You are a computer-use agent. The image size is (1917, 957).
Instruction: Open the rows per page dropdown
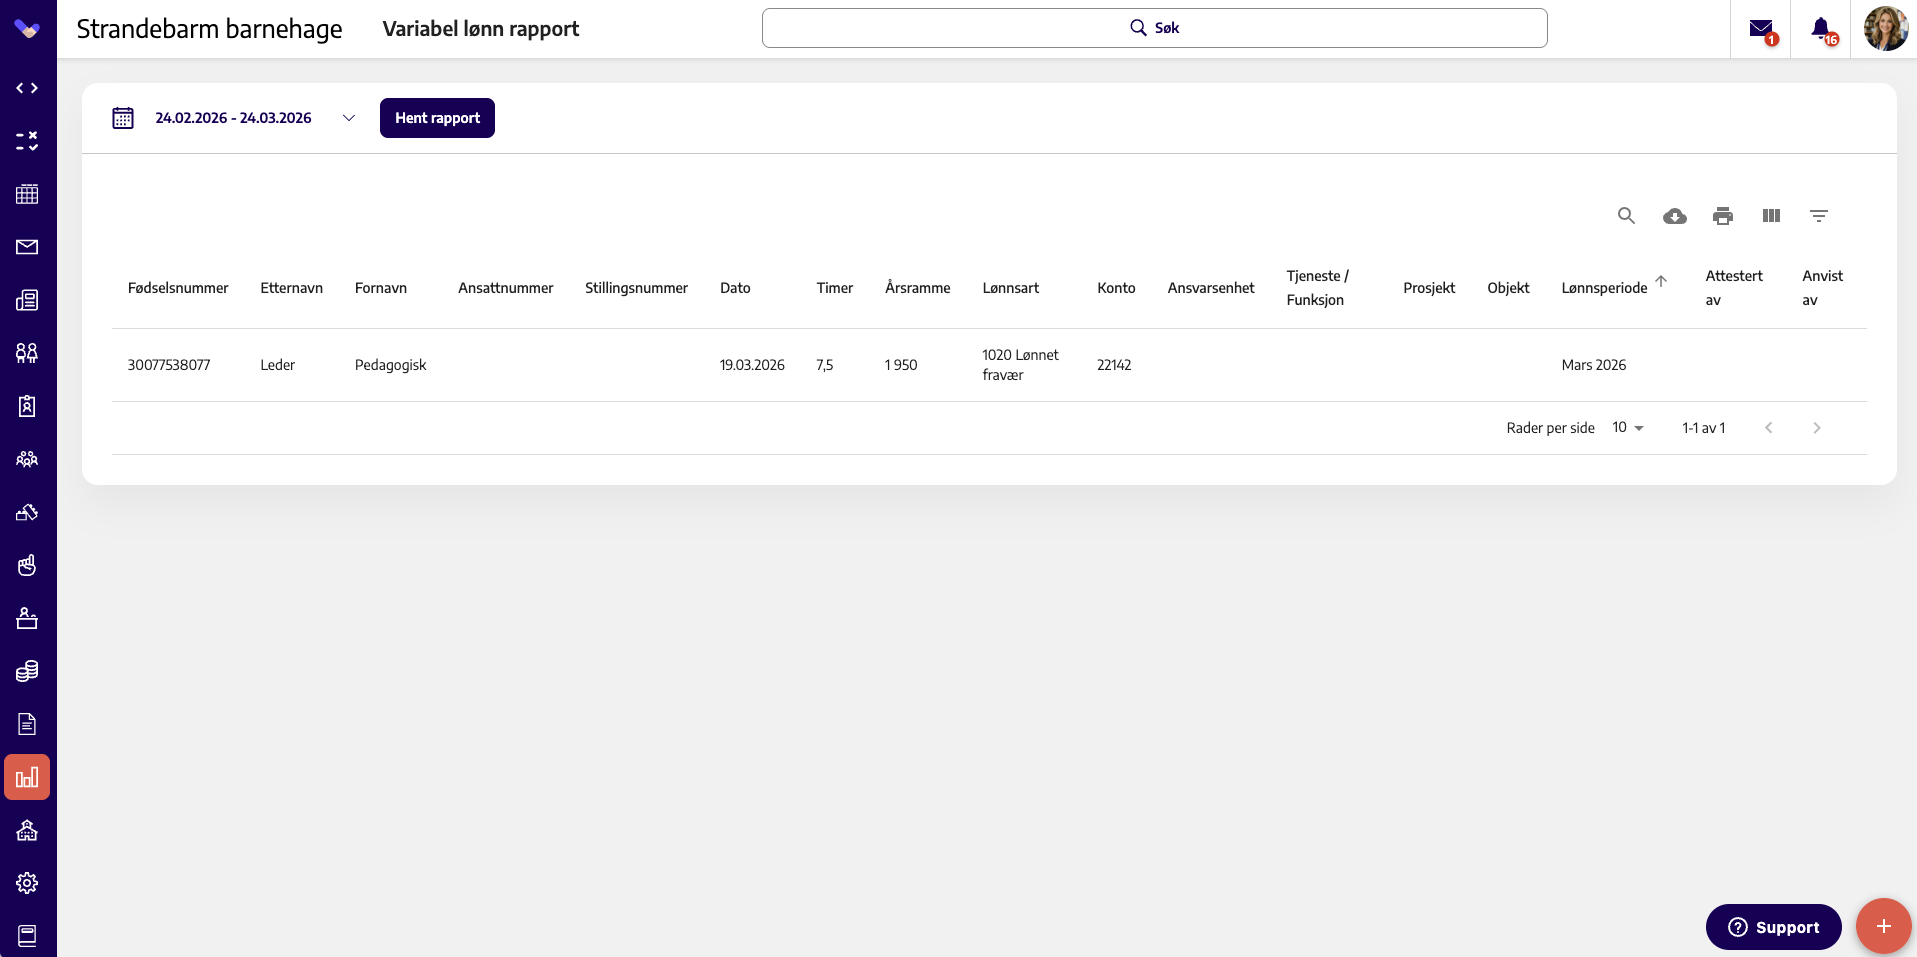[1628, 428]
